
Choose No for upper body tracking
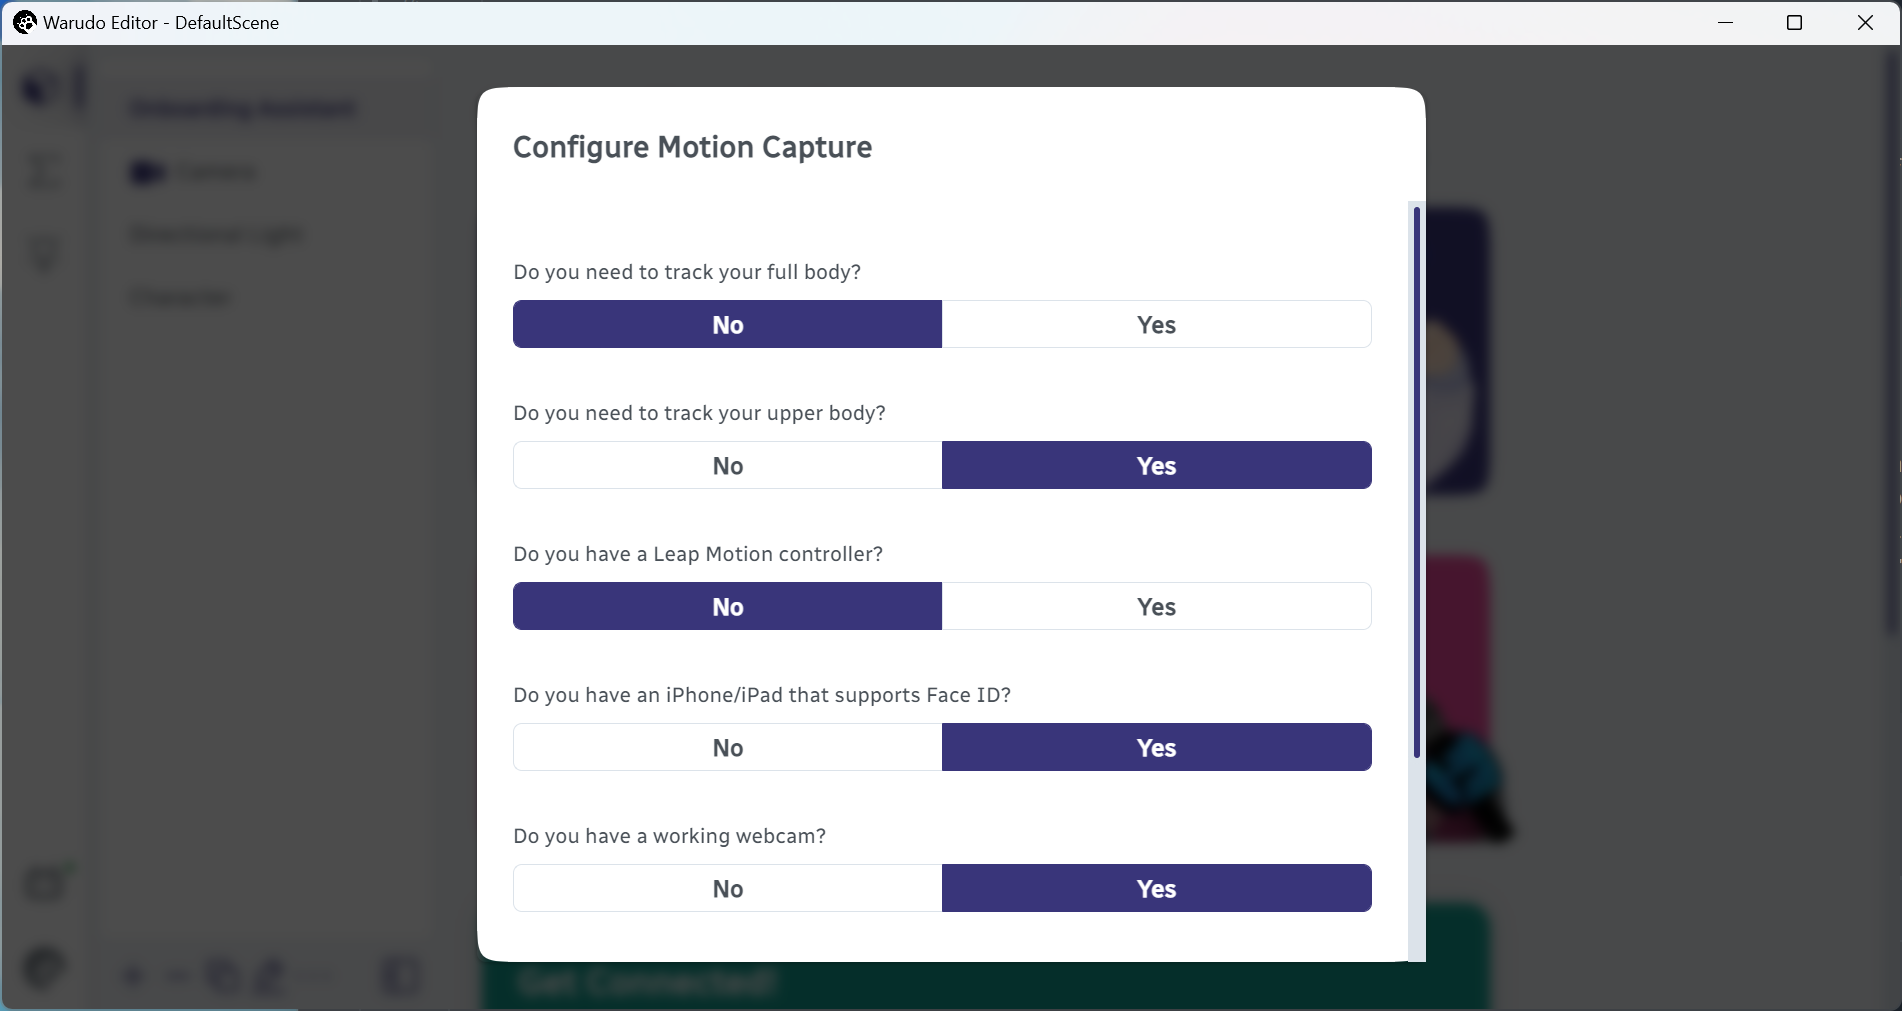(727, 465)
